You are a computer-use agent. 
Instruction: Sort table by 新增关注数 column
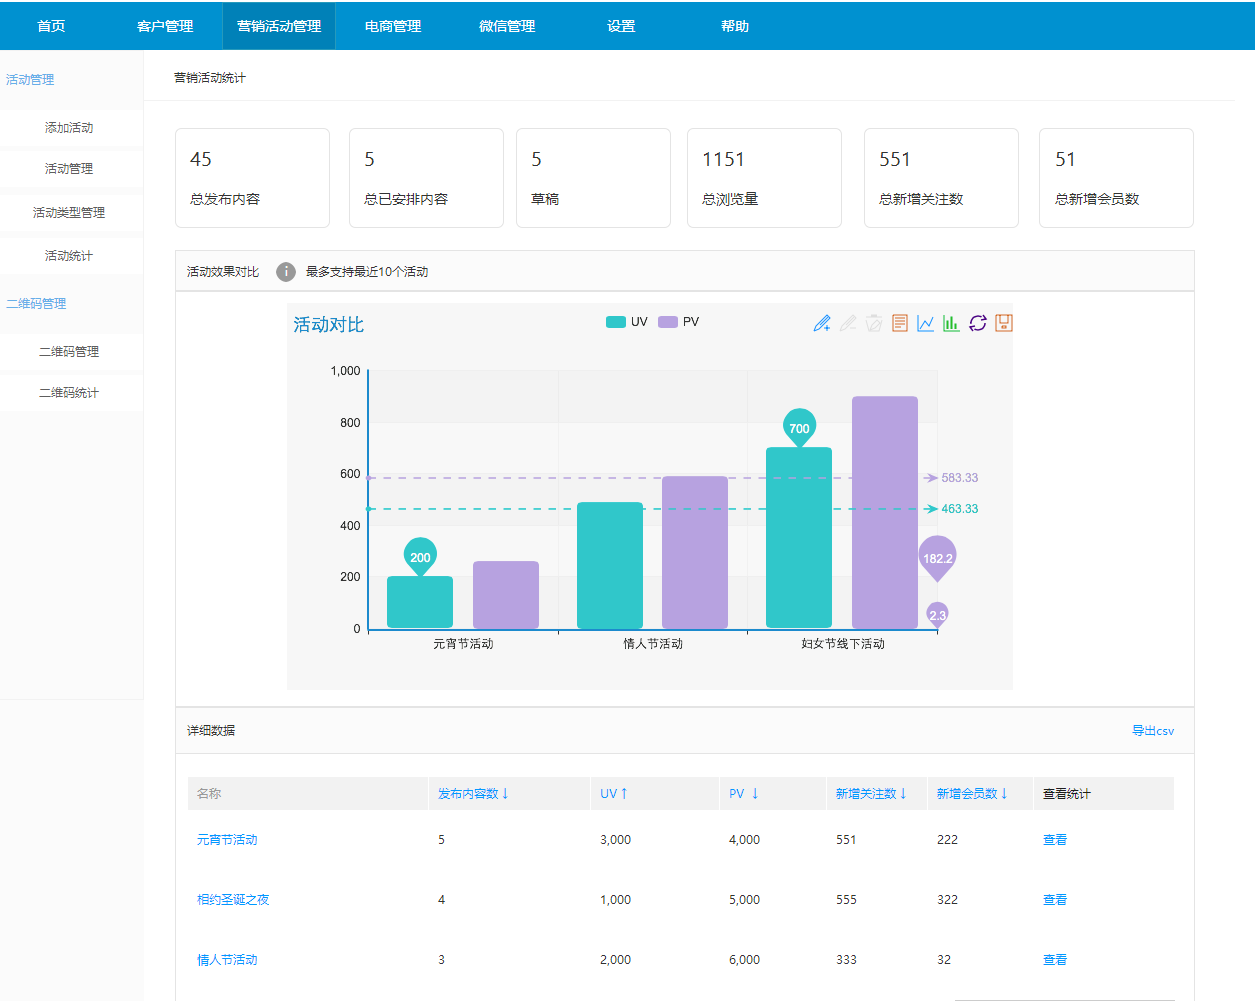[x=871, y=794]
